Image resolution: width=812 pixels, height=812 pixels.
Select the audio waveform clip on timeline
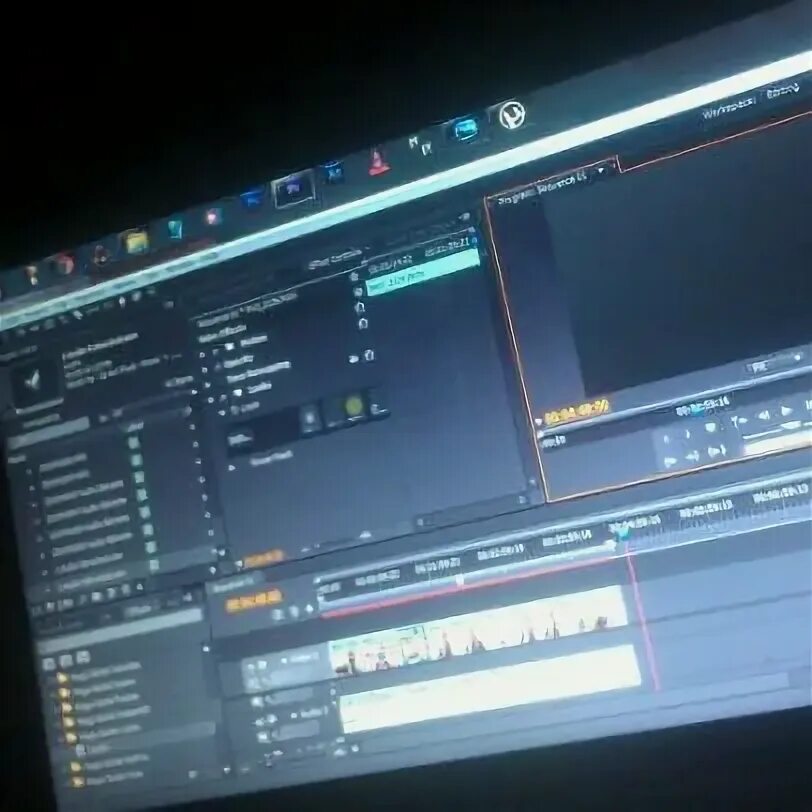489,689
